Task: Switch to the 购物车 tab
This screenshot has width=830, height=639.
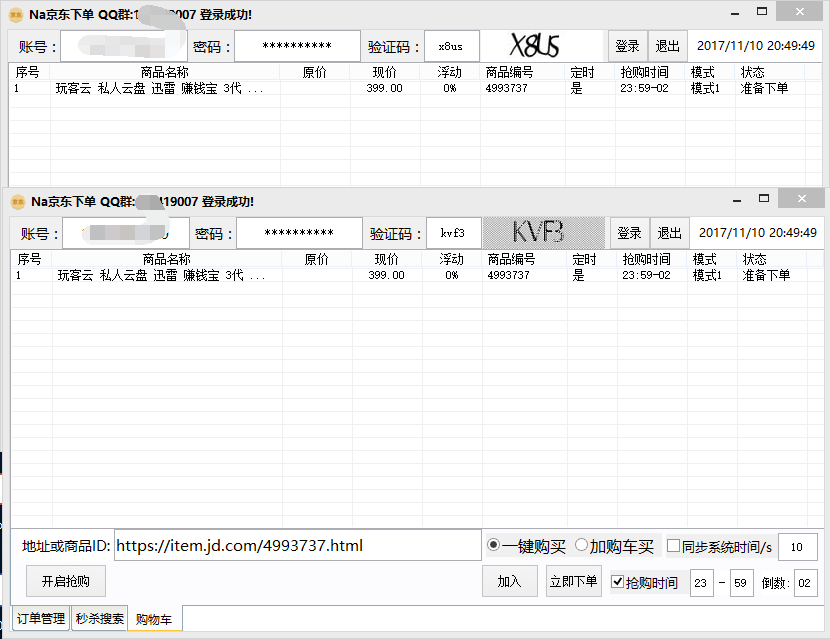Action: pos(154,619)
